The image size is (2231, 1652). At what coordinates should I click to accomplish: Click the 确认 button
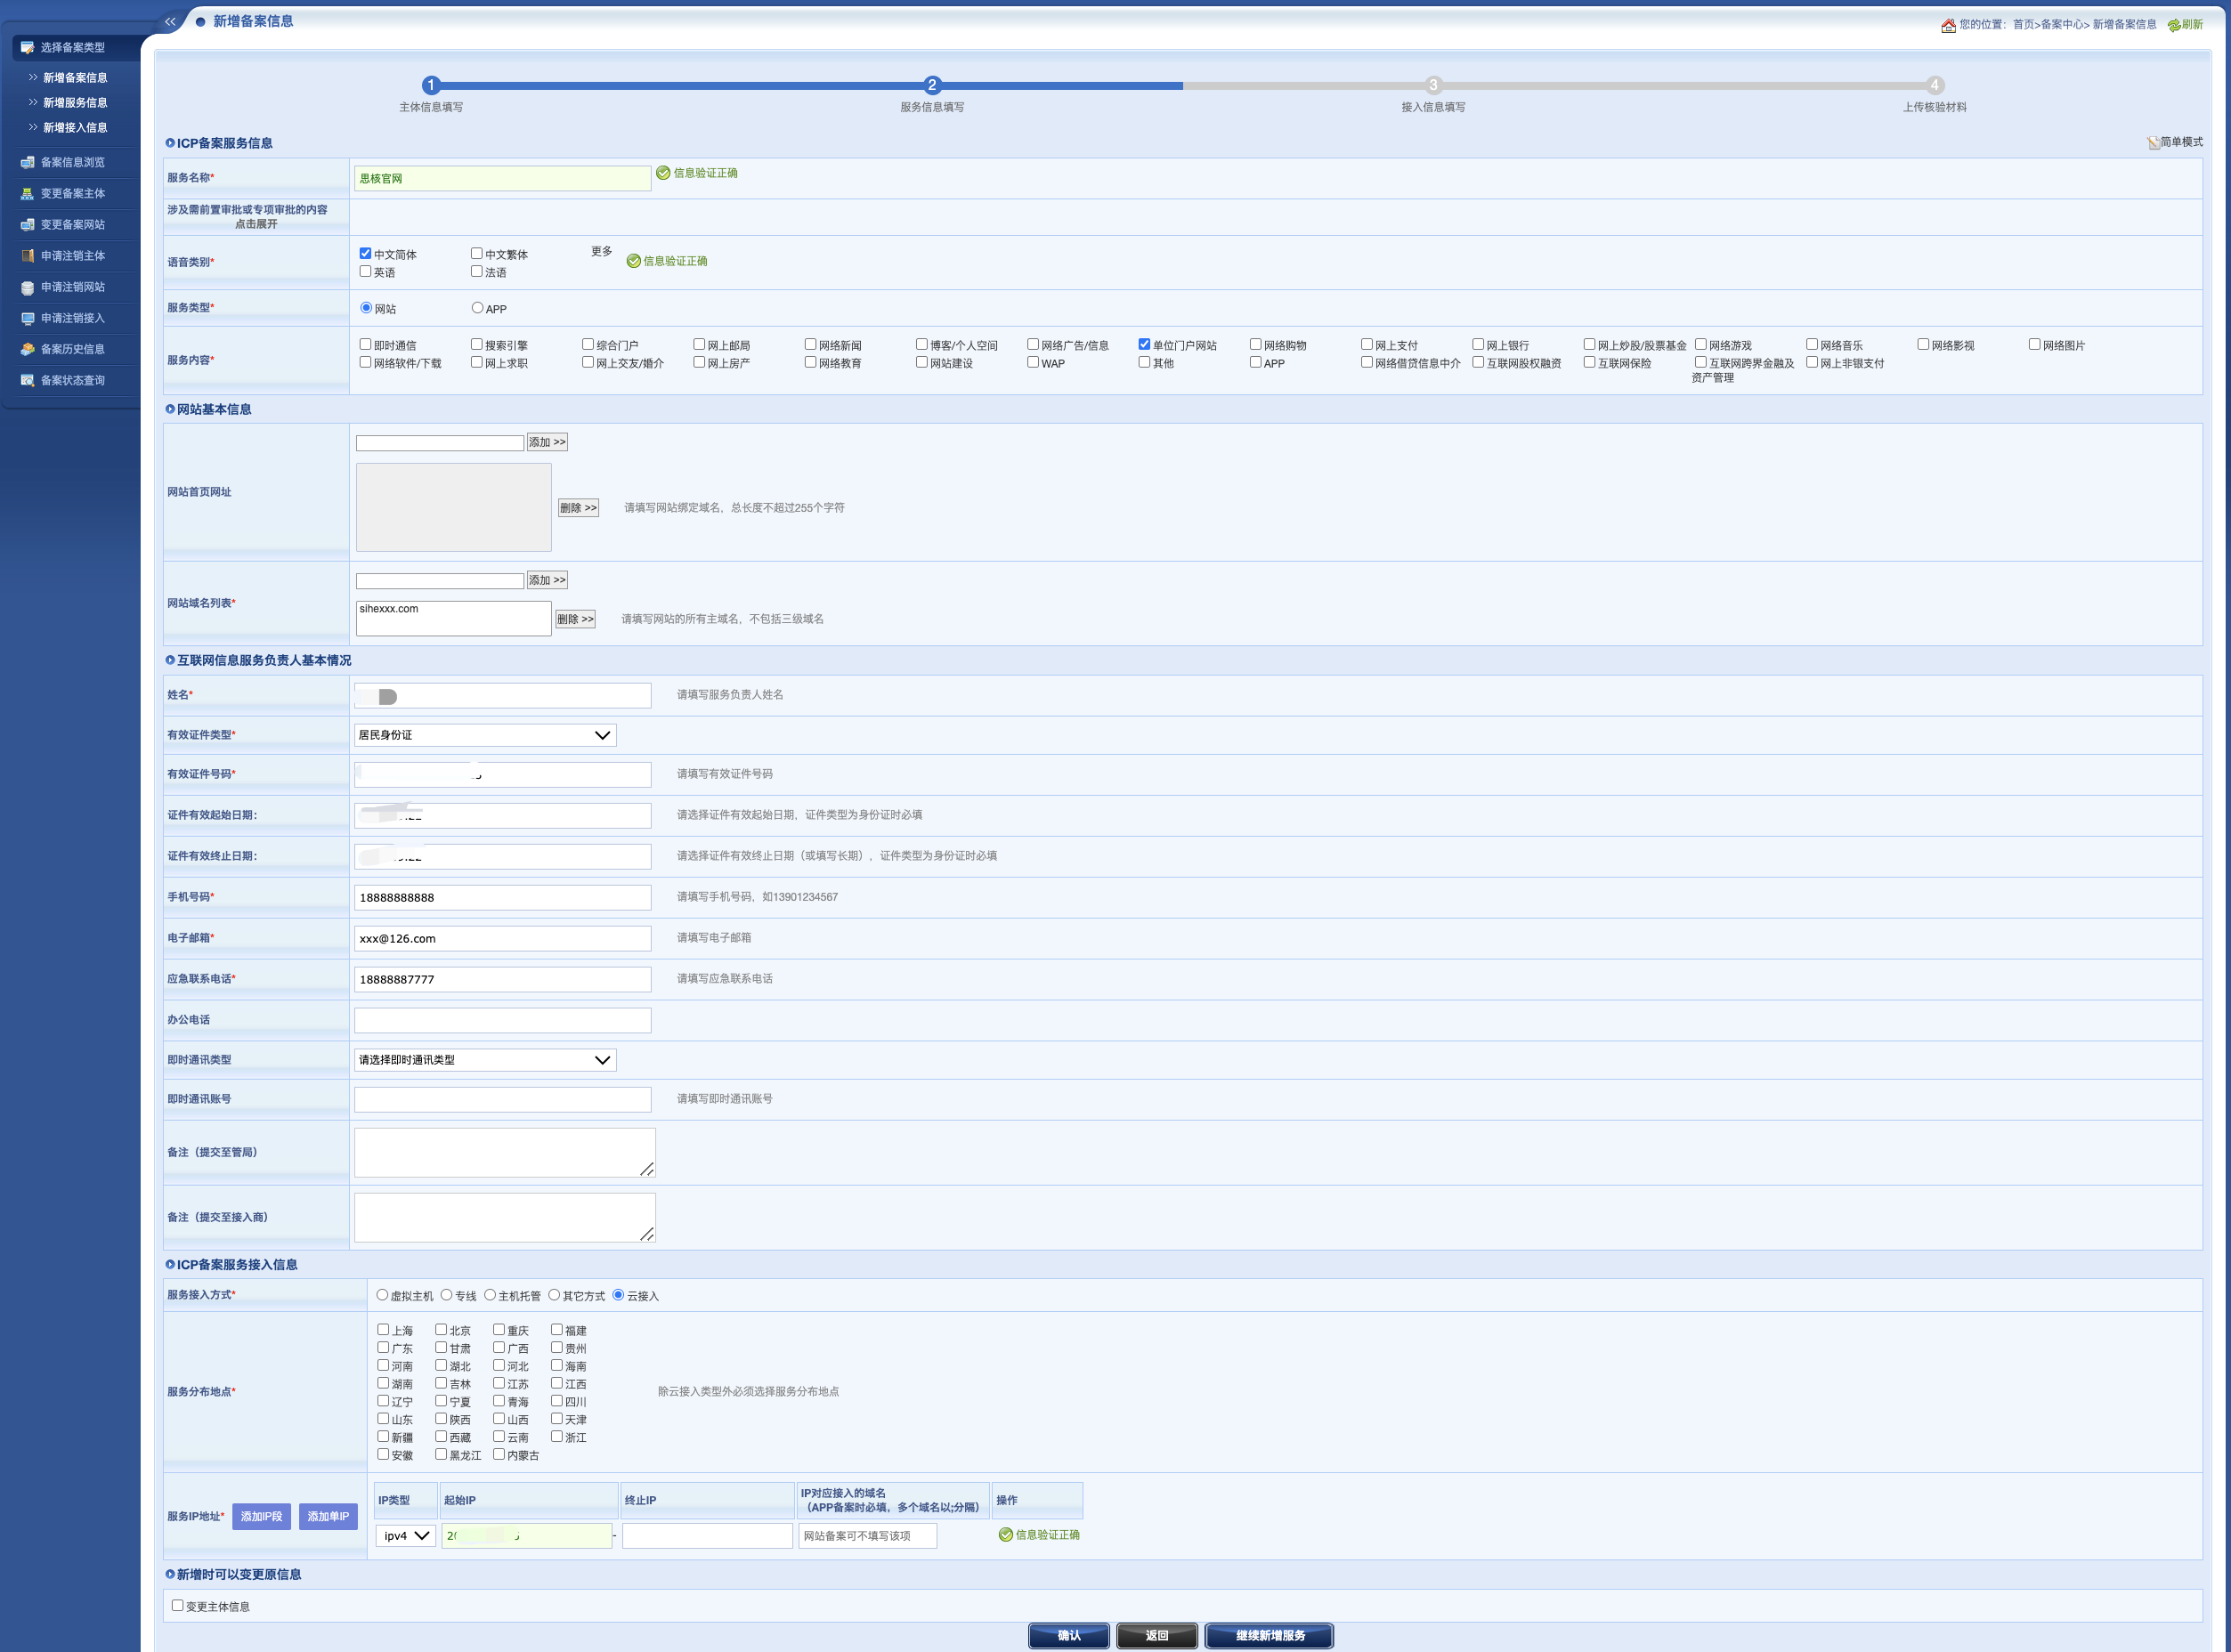pyautogui.click(x=1069, y=1636)
